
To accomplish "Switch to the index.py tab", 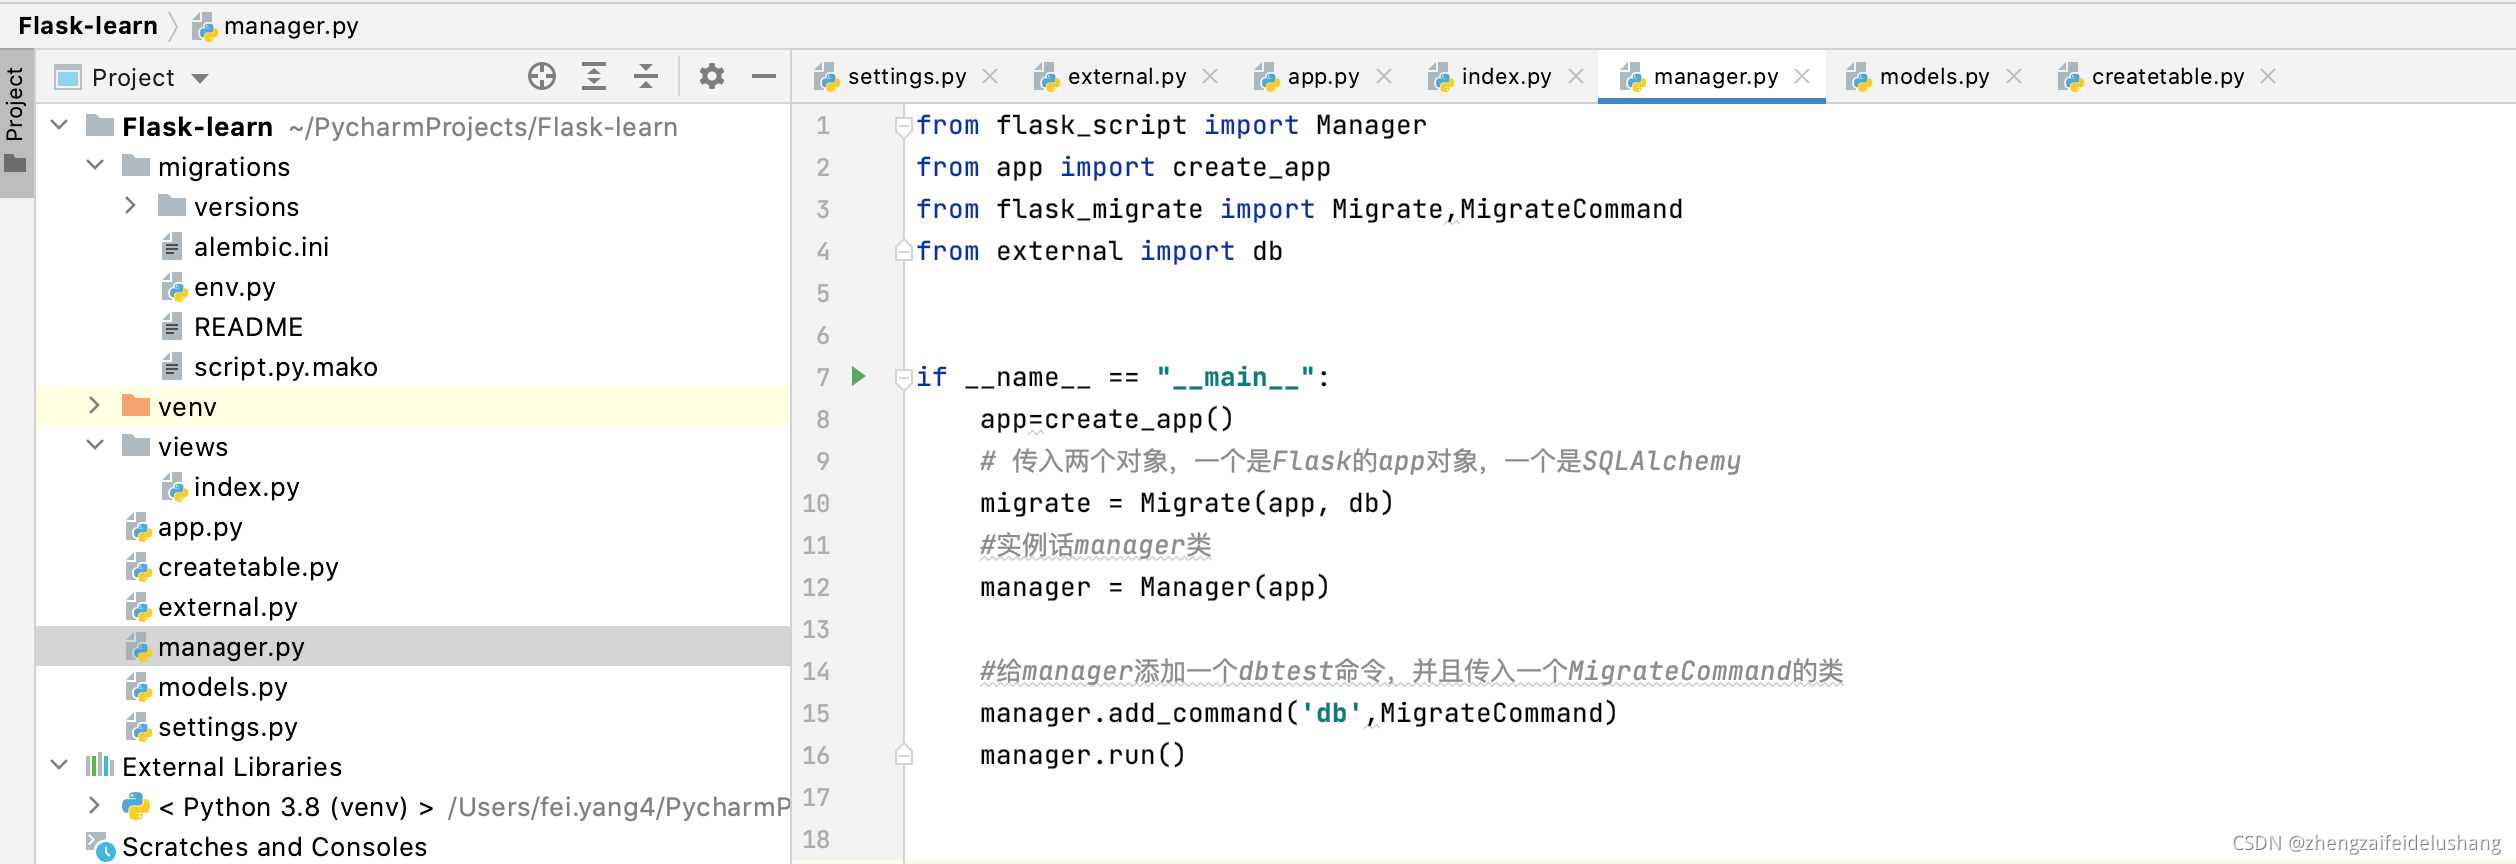I will pos(1505,77).
